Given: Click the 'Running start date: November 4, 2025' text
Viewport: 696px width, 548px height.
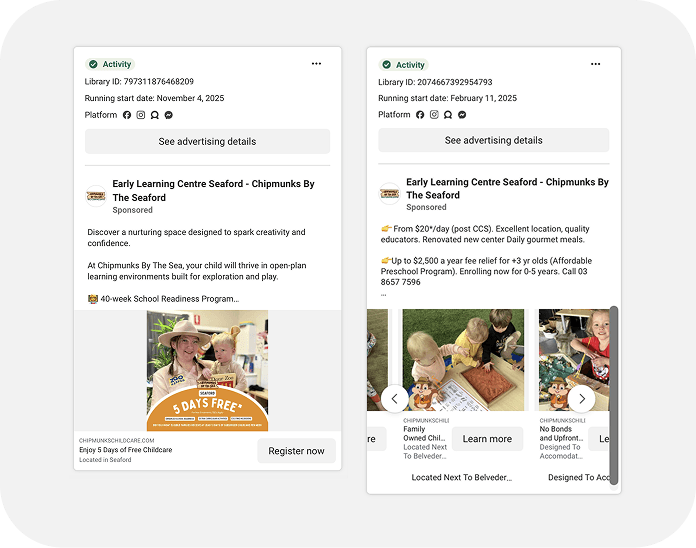Looking at the screenshot, I should (x=154, y=98).
